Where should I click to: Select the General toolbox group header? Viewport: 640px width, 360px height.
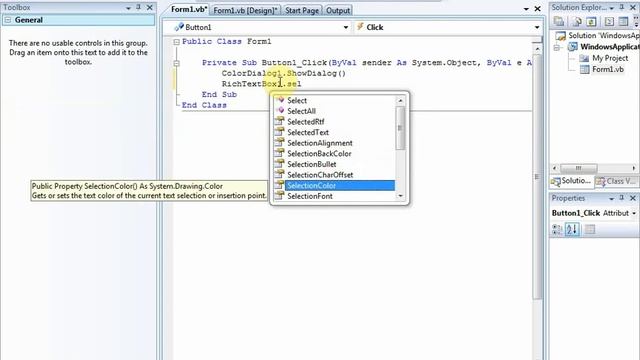coord(78,20)
